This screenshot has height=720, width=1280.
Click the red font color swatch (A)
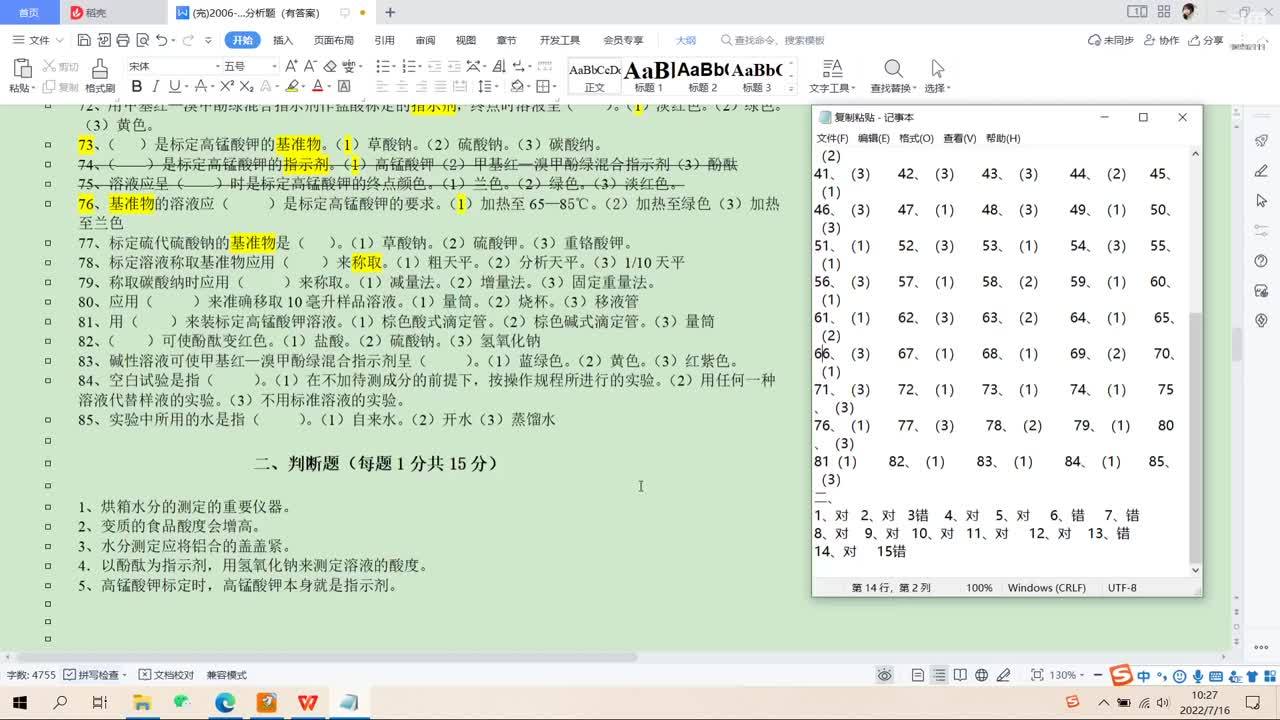click(317, 87)
